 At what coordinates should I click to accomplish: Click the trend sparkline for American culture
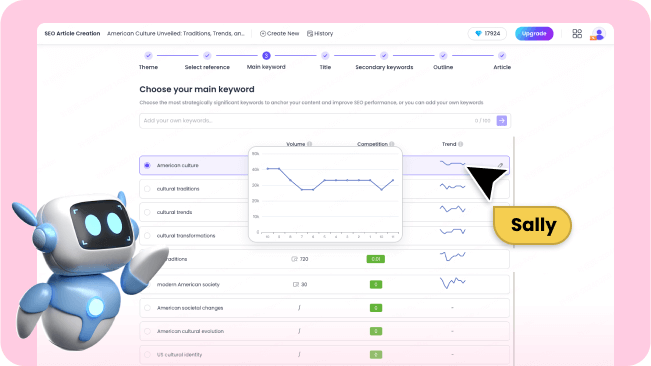pos(453,163)
